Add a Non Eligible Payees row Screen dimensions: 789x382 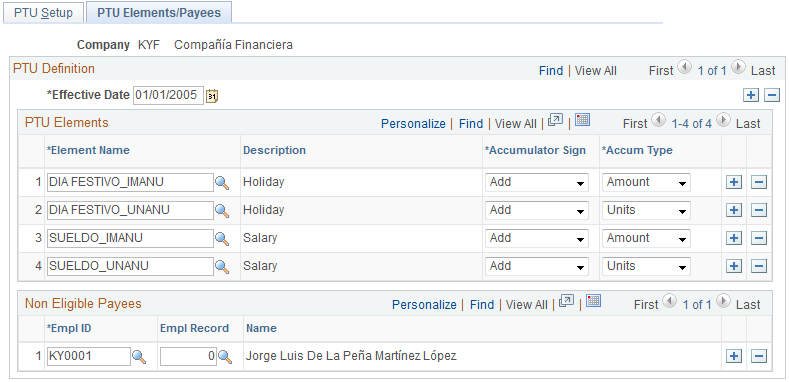click(x=734, y=356)
